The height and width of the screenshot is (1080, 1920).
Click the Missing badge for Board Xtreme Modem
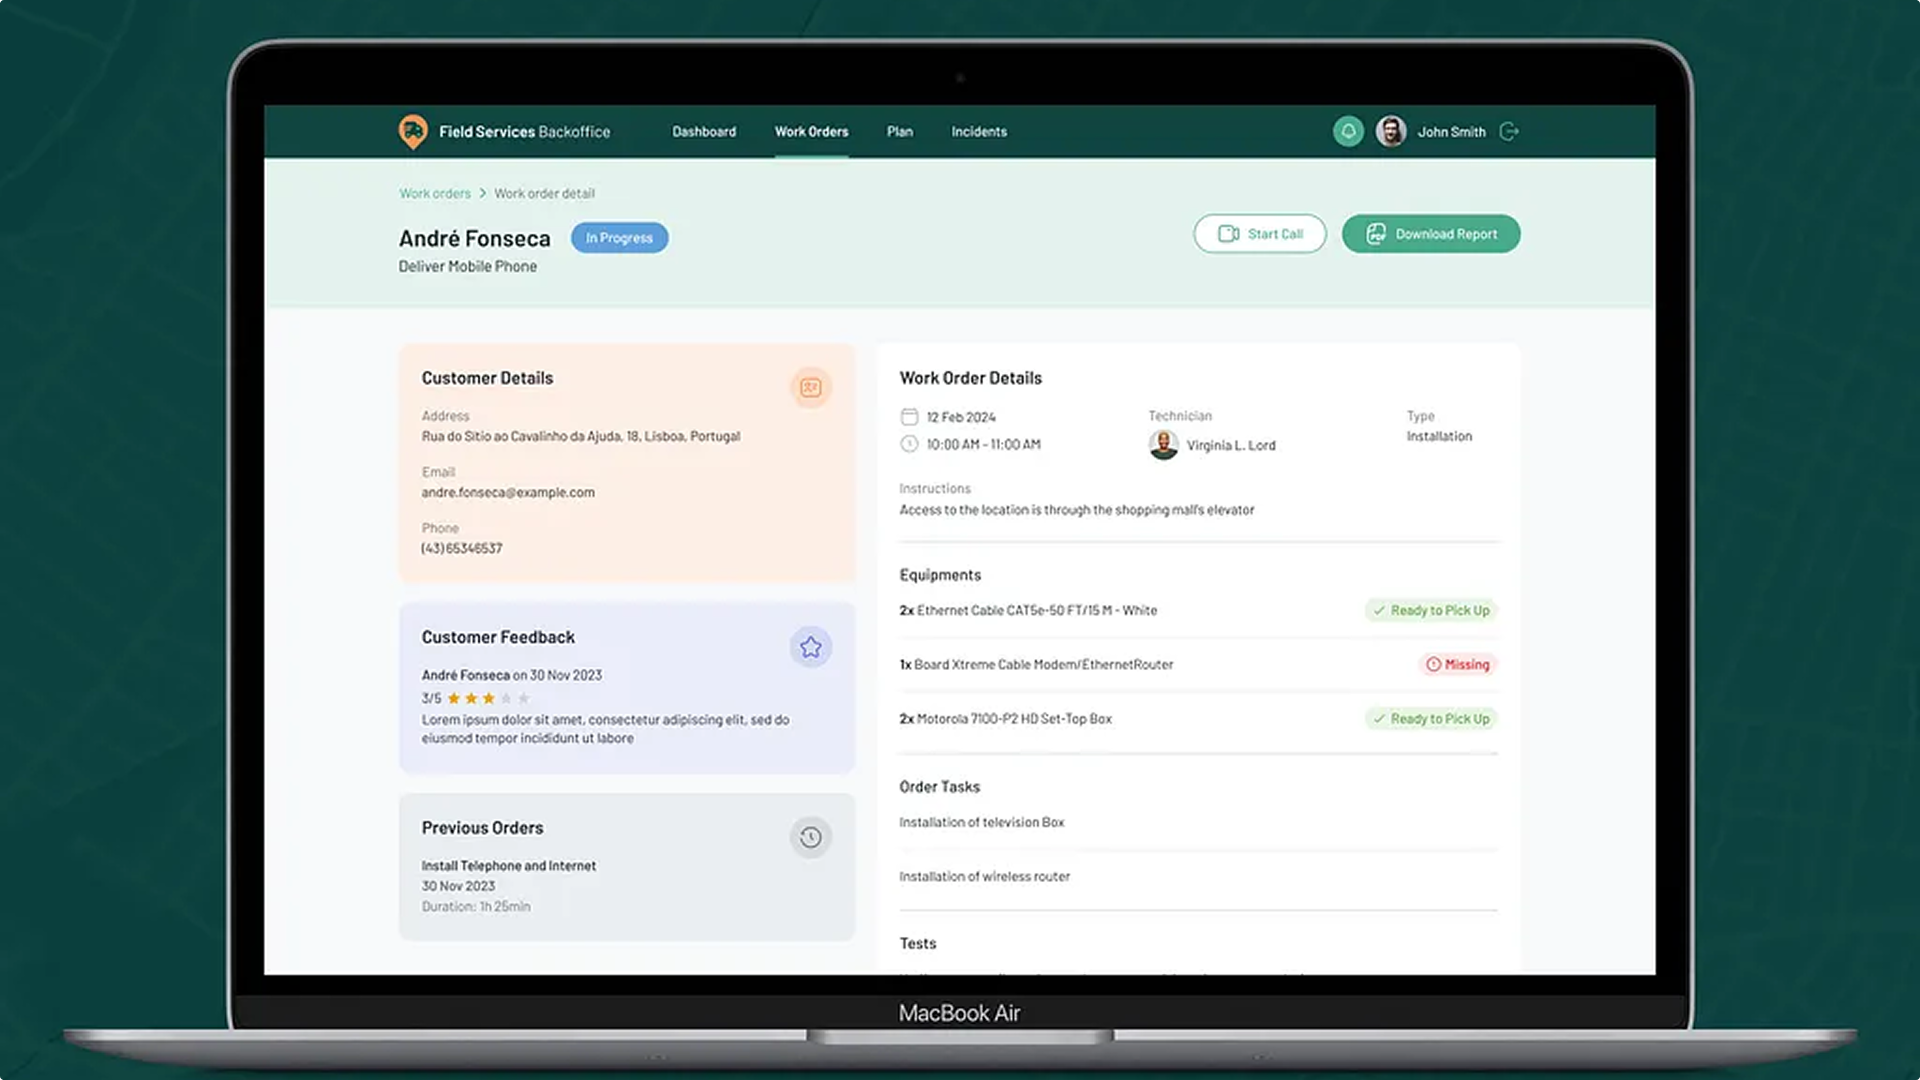tap(1457, 664)
